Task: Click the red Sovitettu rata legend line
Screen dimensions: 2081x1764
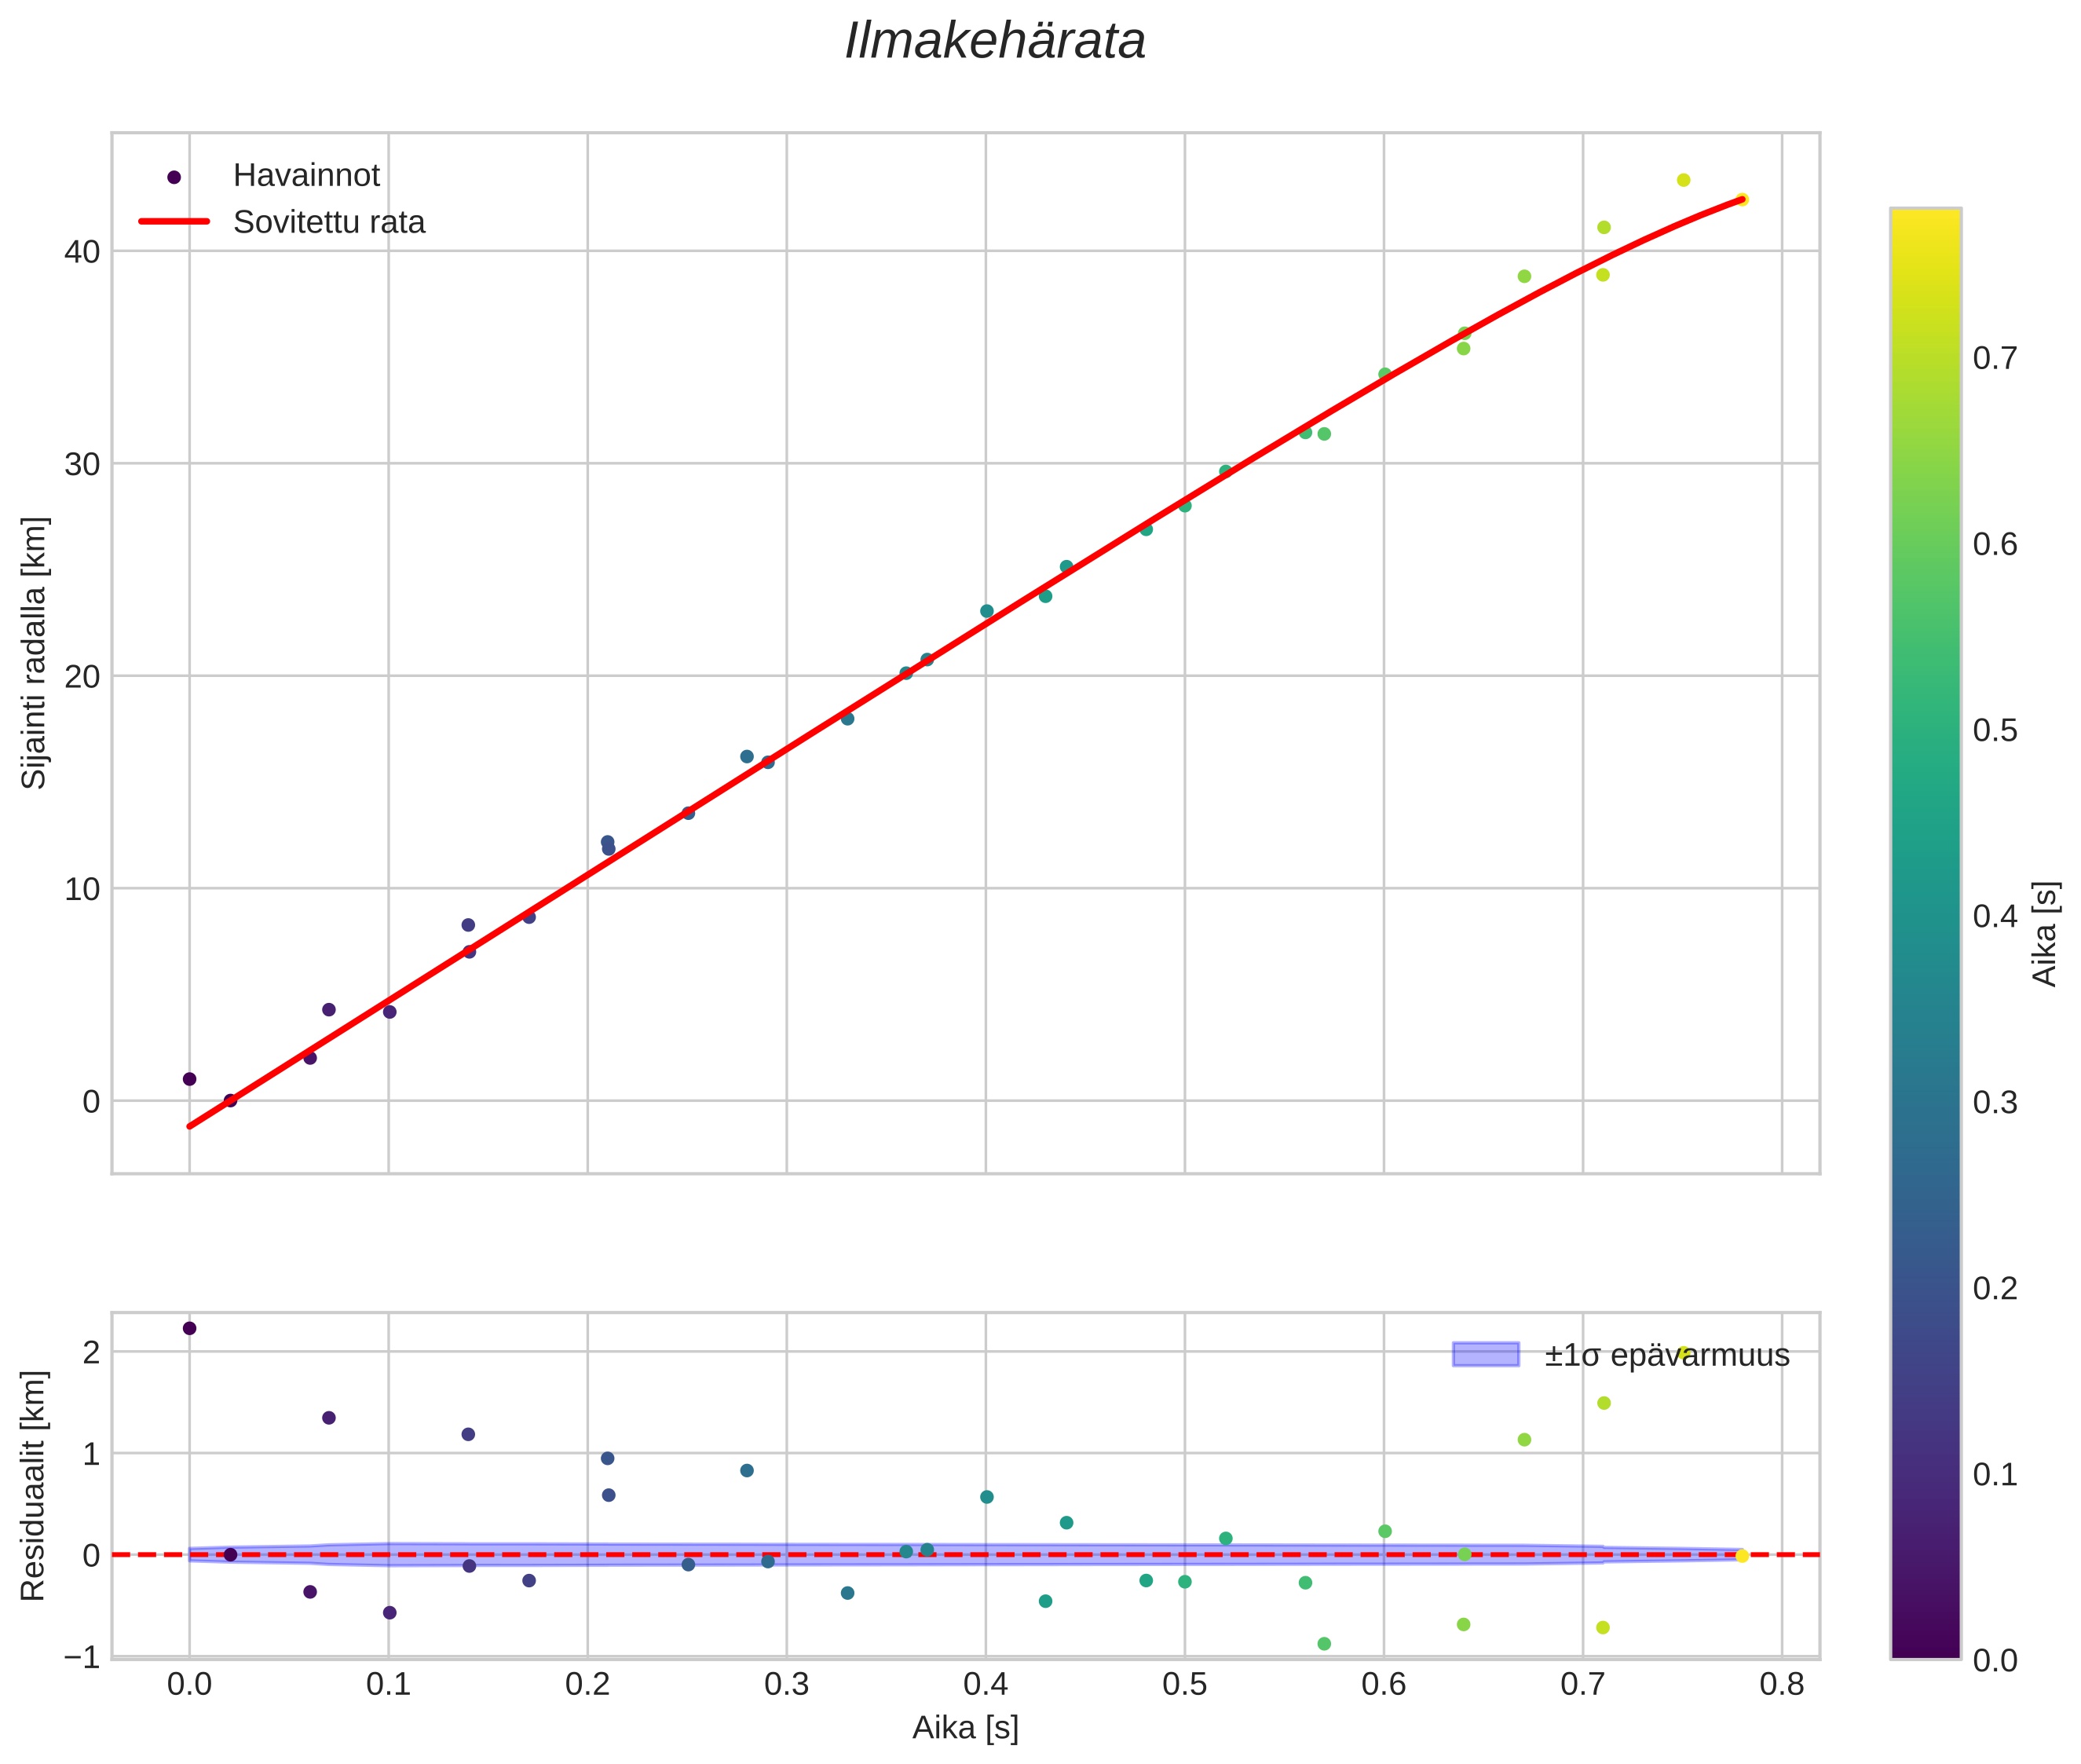Action: click(174, 221)
